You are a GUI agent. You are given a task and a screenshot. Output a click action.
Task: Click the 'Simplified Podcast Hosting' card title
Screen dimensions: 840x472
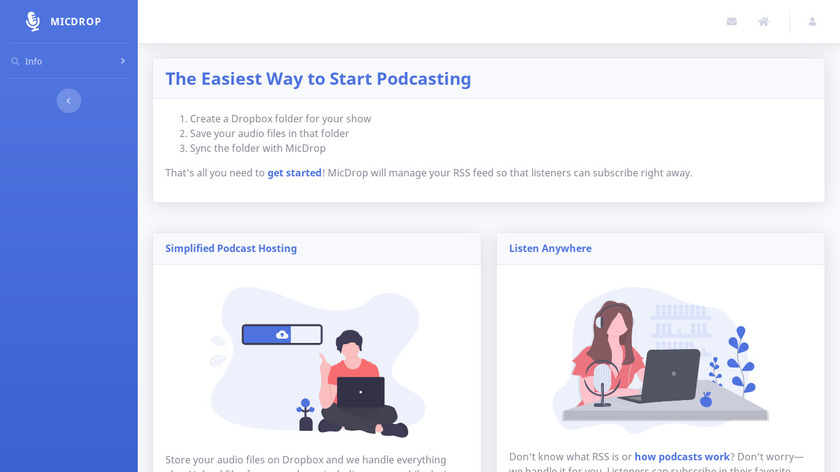[231, 248]
